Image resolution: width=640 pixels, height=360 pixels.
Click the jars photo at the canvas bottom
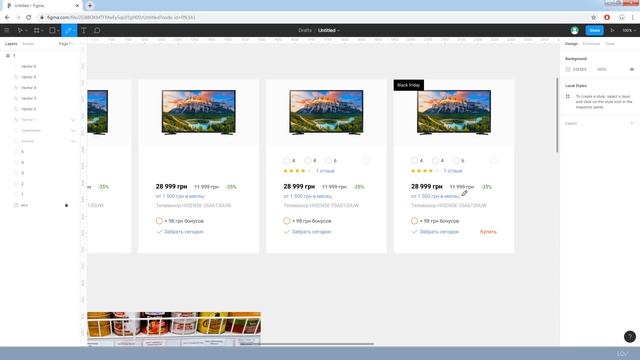click(x=174, y=329)
